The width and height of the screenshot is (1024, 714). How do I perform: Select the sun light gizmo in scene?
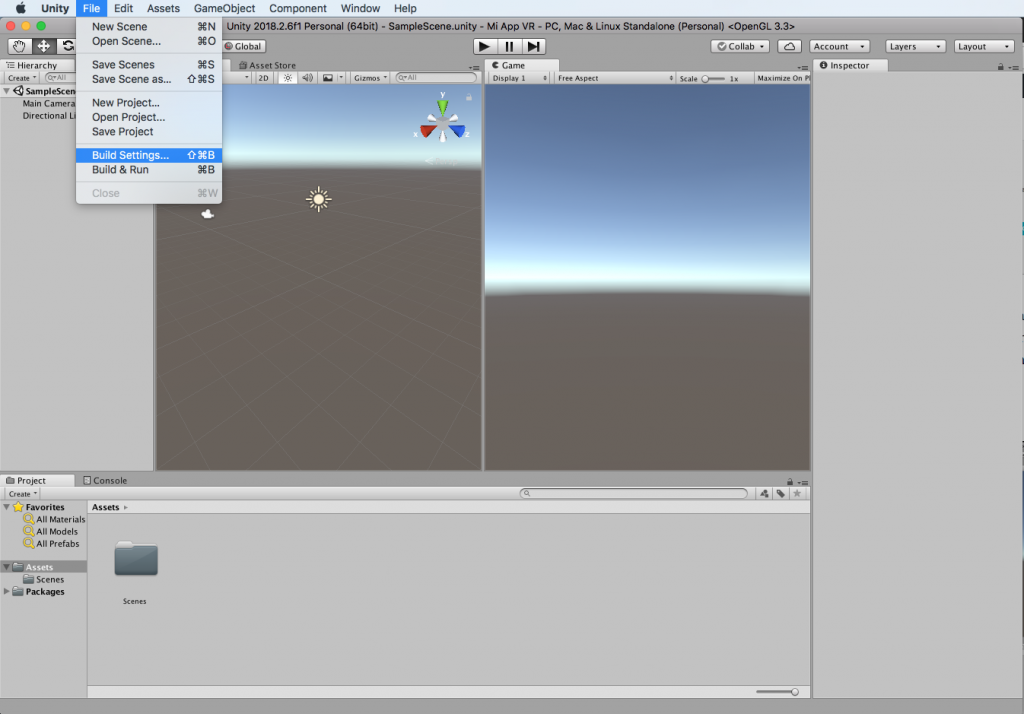click(318, 199)
